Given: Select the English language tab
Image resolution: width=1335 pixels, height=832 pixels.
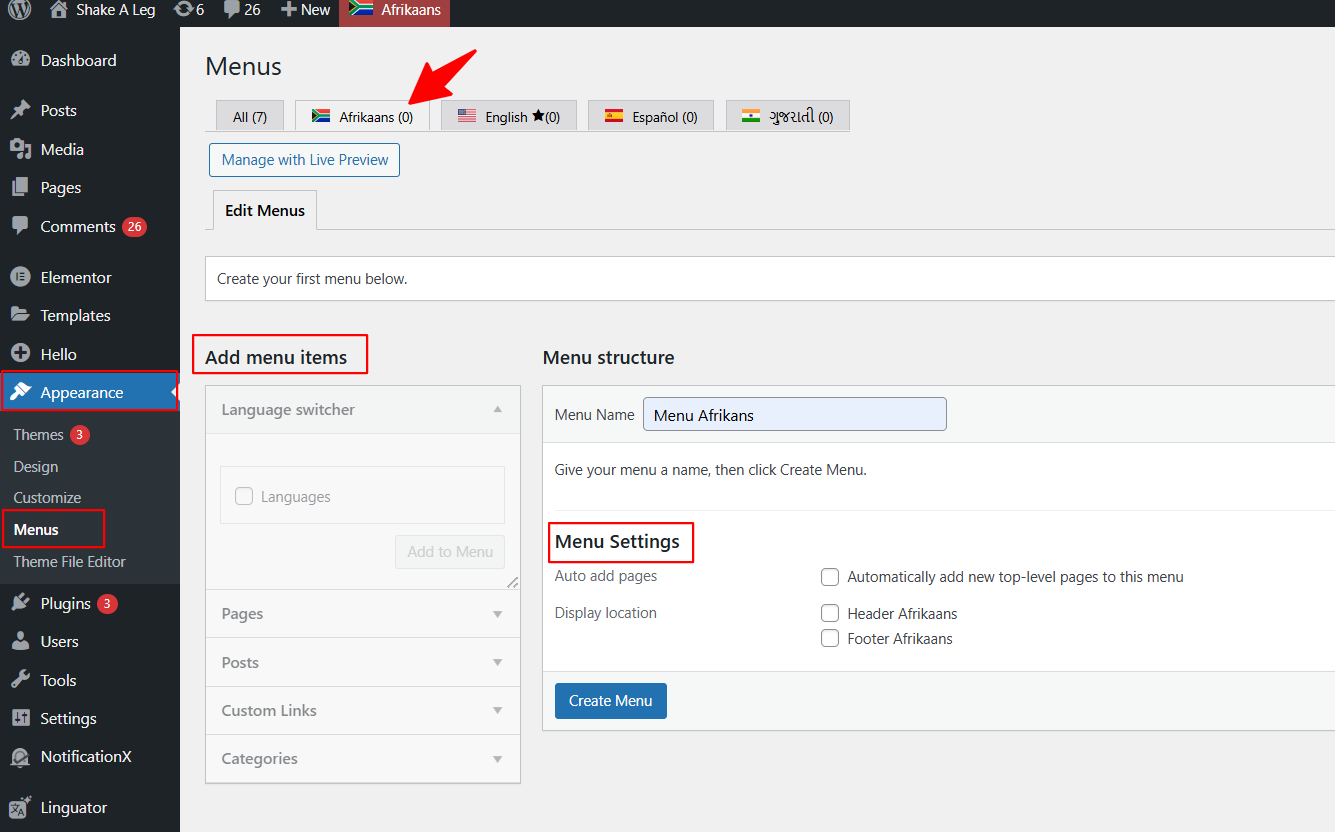Looking at the screenshot, I should click(x=509, y=117).
